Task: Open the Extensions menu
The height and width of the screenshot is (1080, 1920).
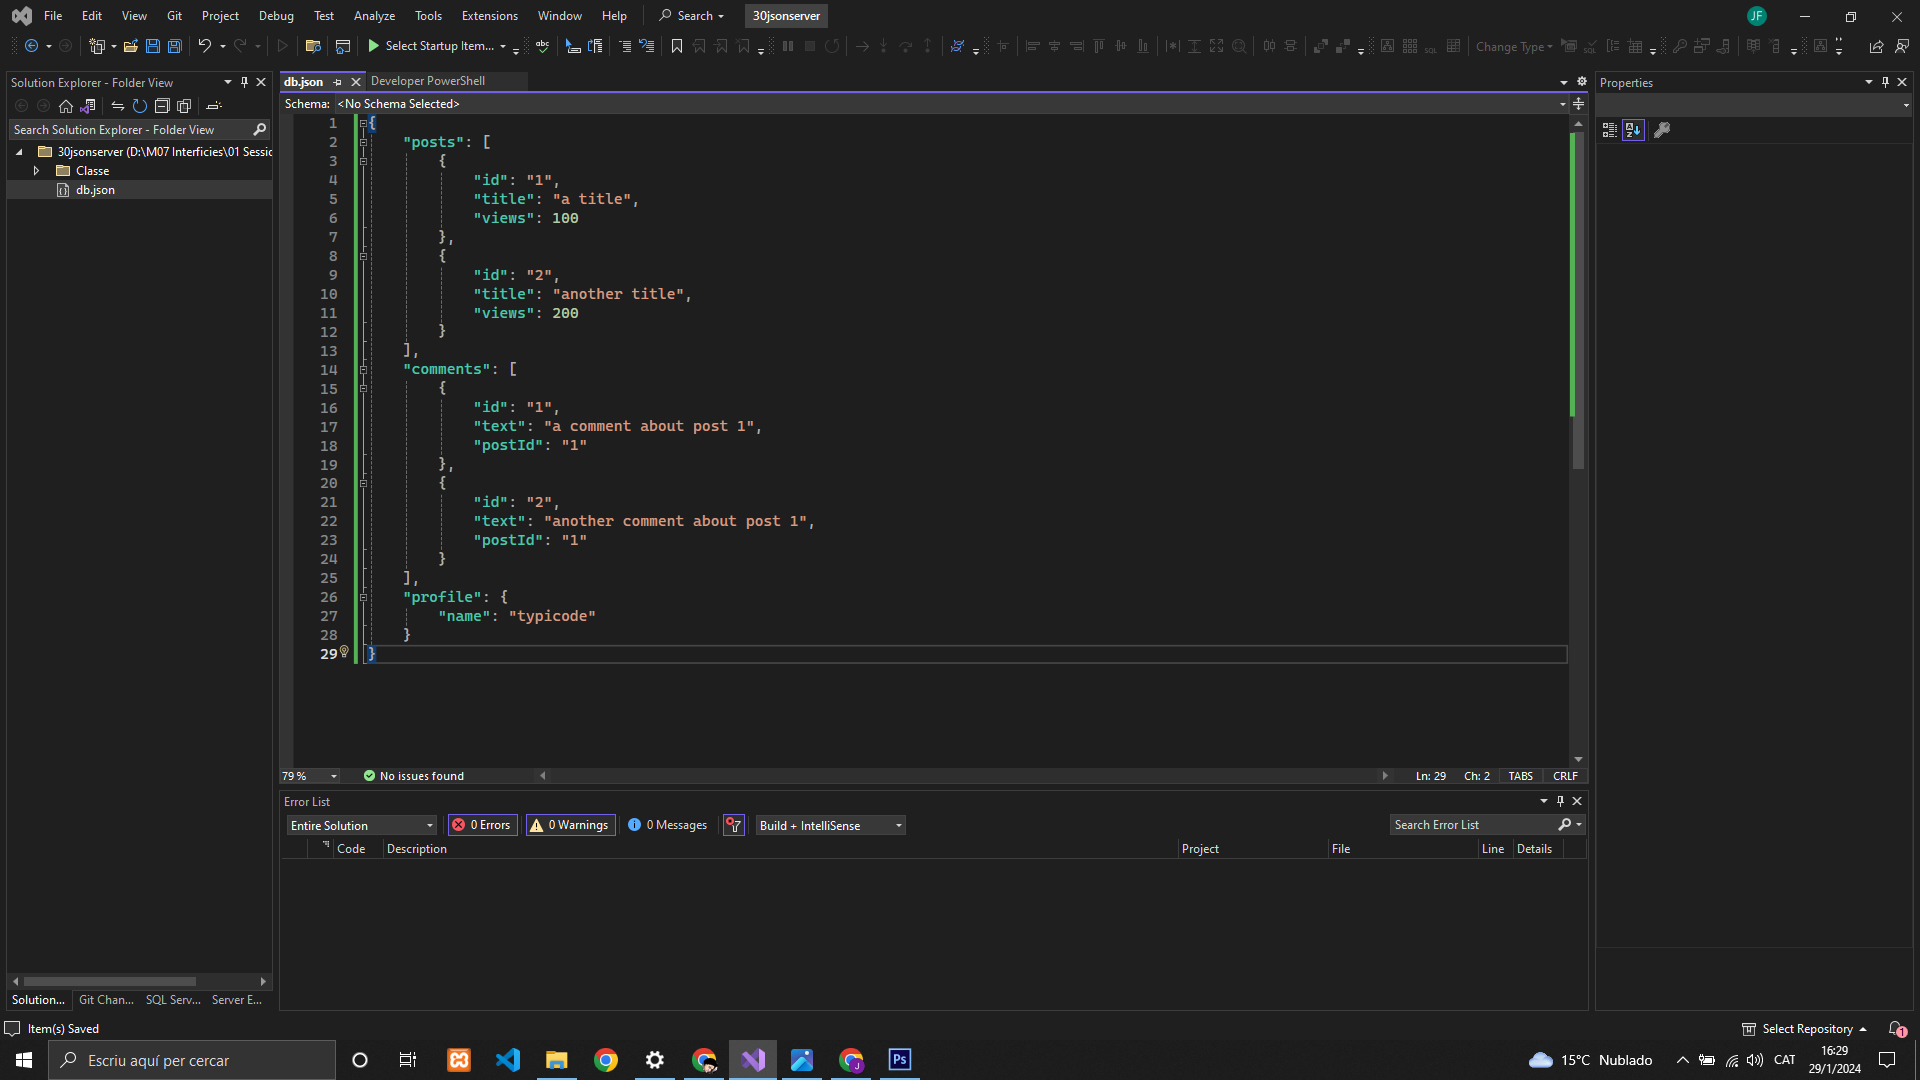Action: point(489,16)
